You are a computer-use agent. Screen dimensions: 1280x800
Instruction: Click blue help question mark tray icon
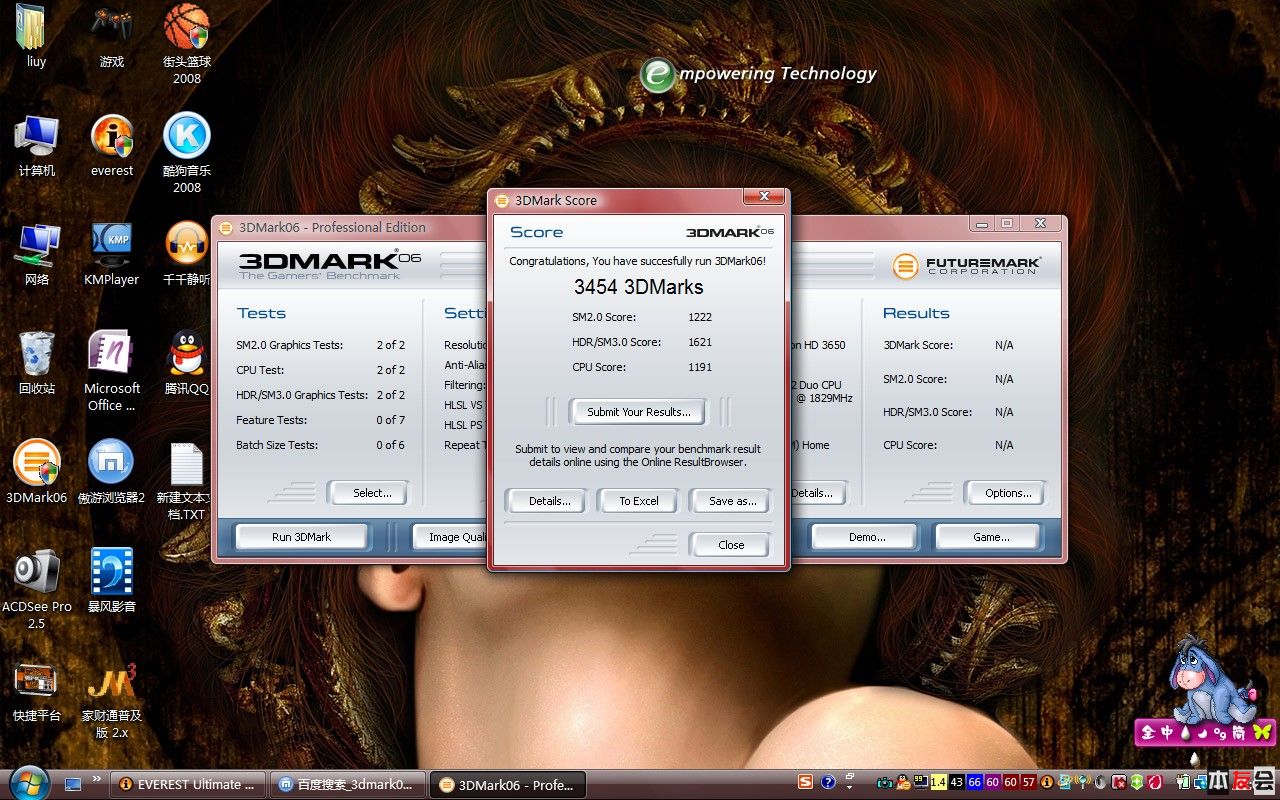click(828, 782)
